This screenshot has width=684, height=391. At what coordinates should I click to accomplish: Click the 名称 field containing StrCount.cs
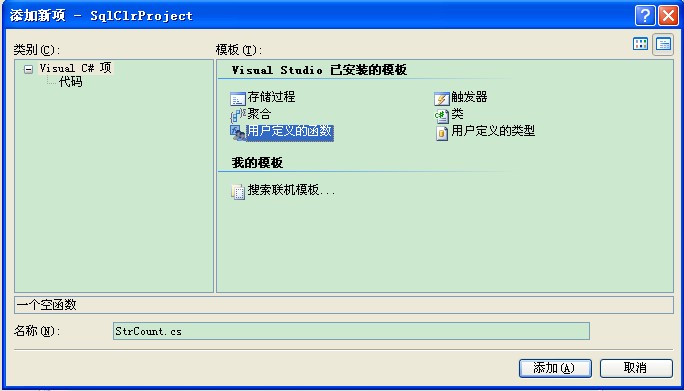(351, 331)
